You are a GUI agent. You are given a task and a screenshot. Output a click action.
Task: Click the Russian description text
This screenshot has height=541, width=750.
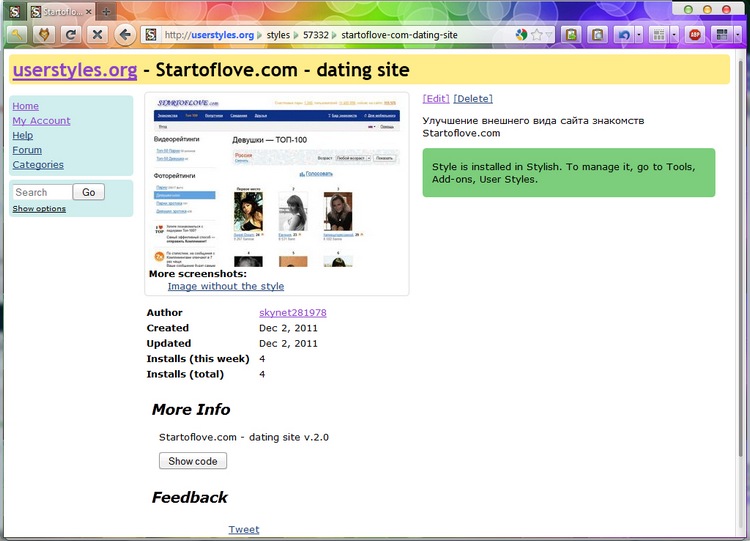[x=533, y=127]
